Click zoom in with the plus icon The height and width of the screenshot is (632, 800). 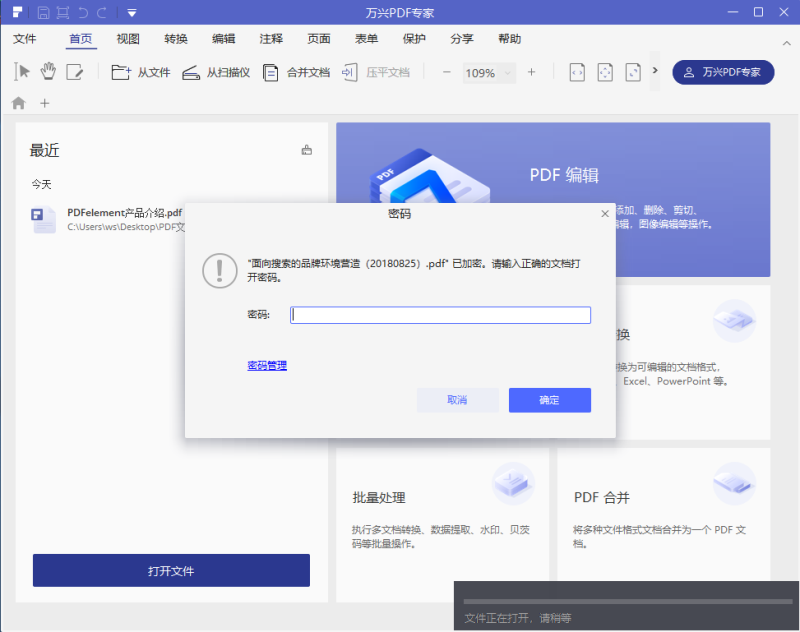pyautogui.click(x=529, y=72)
